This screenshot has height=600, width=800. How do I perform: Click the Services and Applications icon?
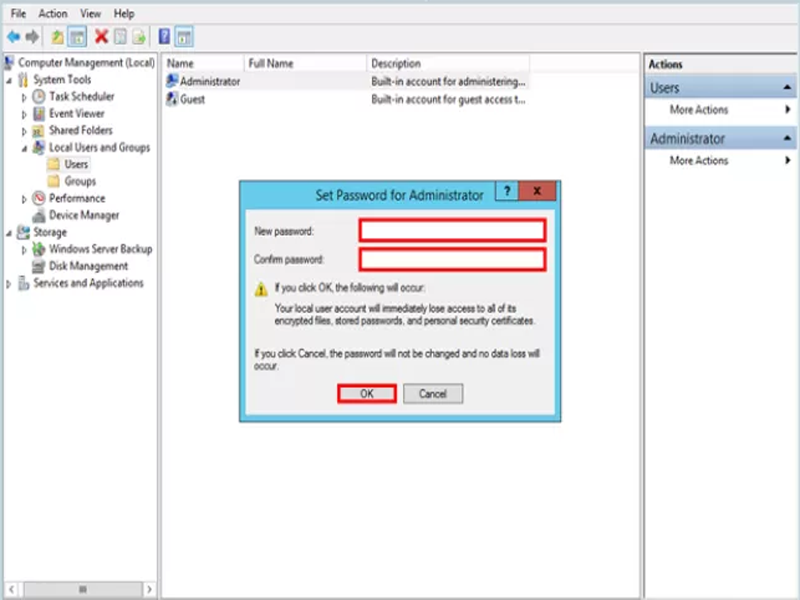(23, 283)
